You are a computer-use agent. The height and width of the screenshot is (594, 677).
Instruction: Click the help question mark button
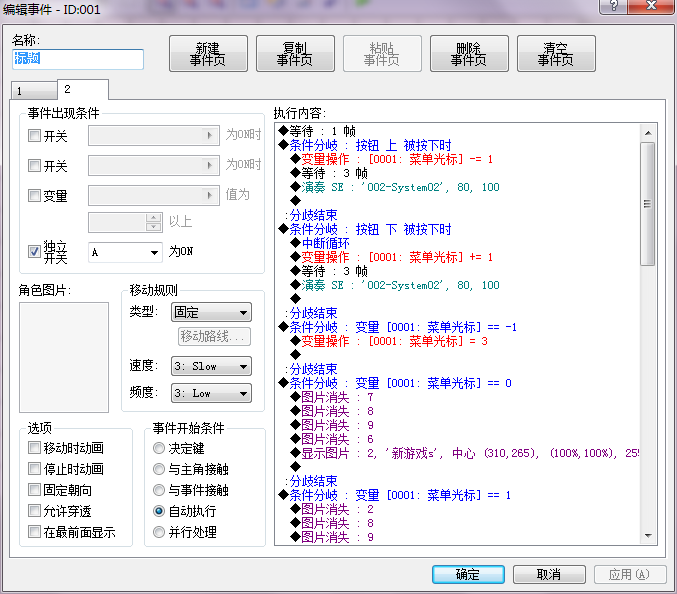pyautogui.click(x=614, y=6)
